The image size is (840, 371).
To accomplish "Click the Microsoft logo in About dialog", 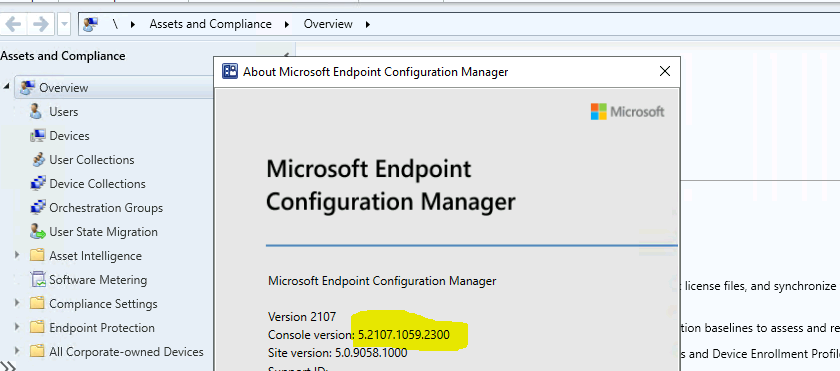I will pyautogui.click(x=627, y=112).
